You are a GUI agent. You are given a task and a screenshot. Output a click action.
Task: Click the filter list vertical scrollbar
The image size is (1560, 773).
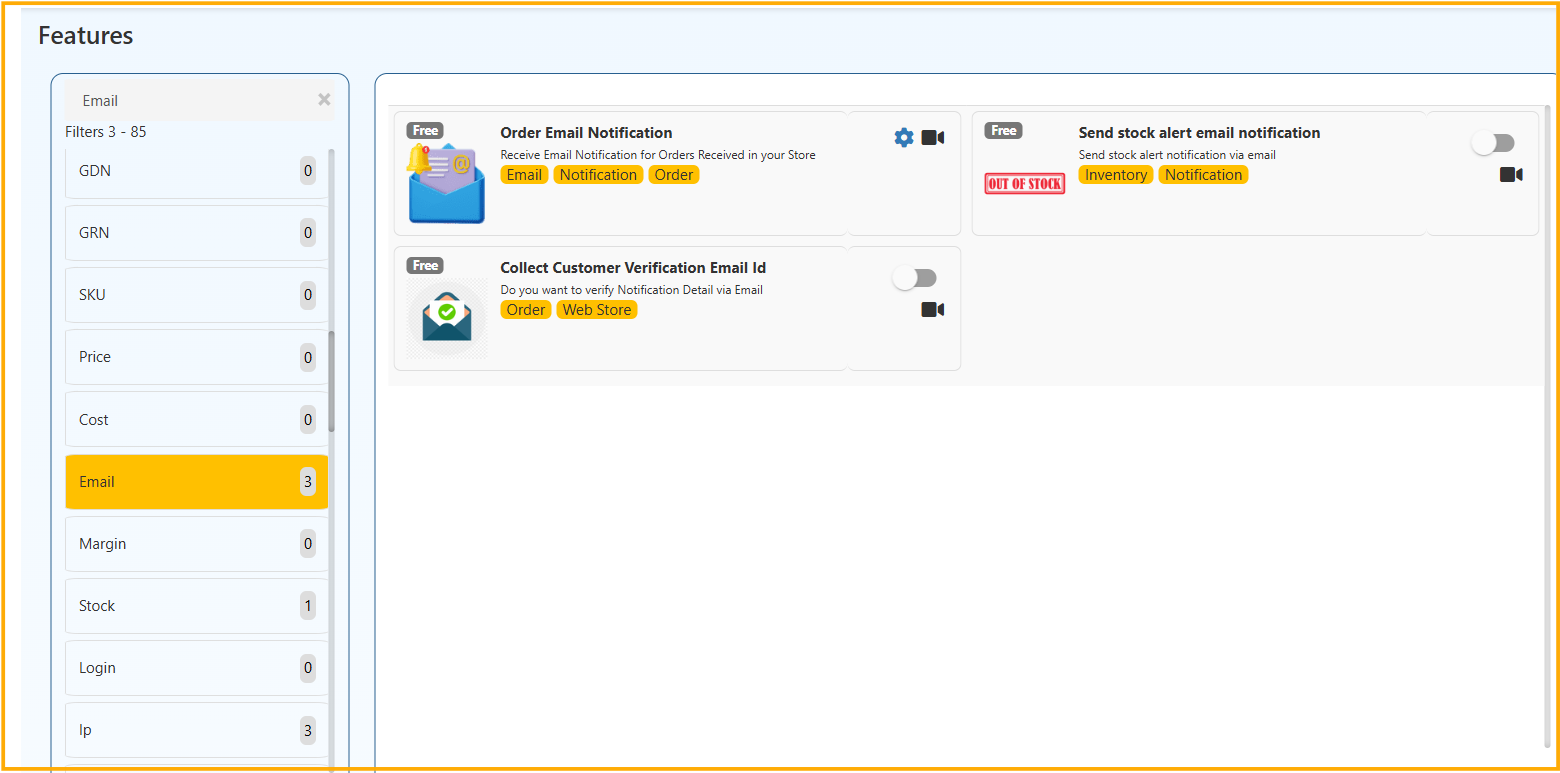point(332,380)
